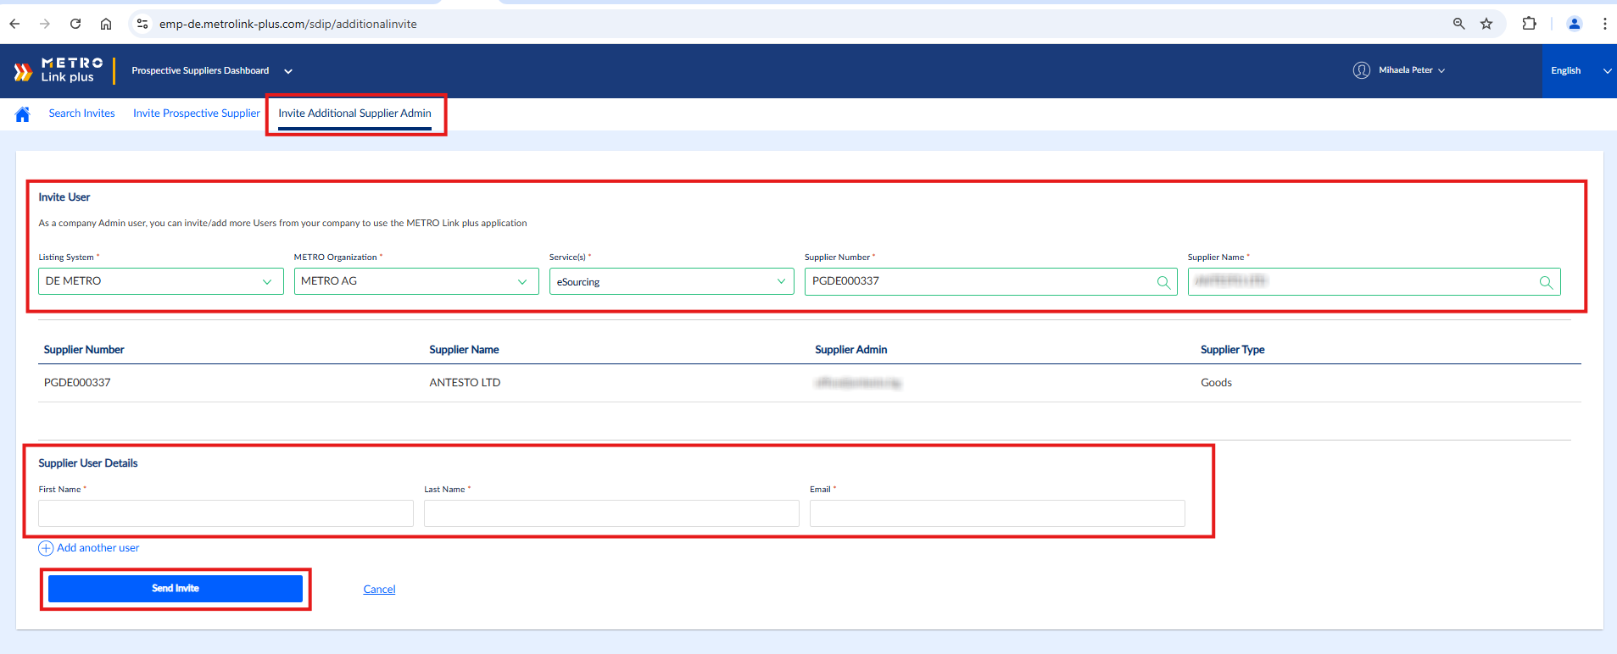Click the Cancel link
The width and height of the screenshot is (1617, 654).
point(379,589)
